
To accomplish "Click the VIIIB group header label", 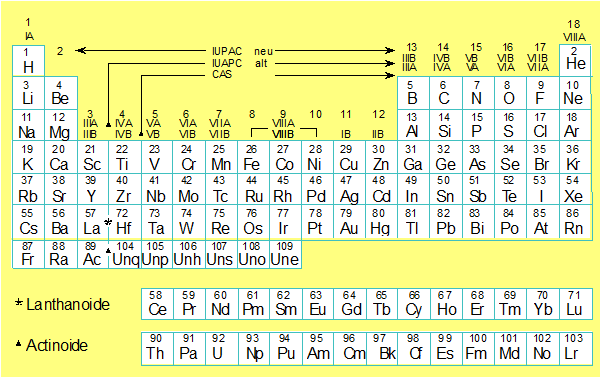I will pyautogui.click(x=283, y=134).
